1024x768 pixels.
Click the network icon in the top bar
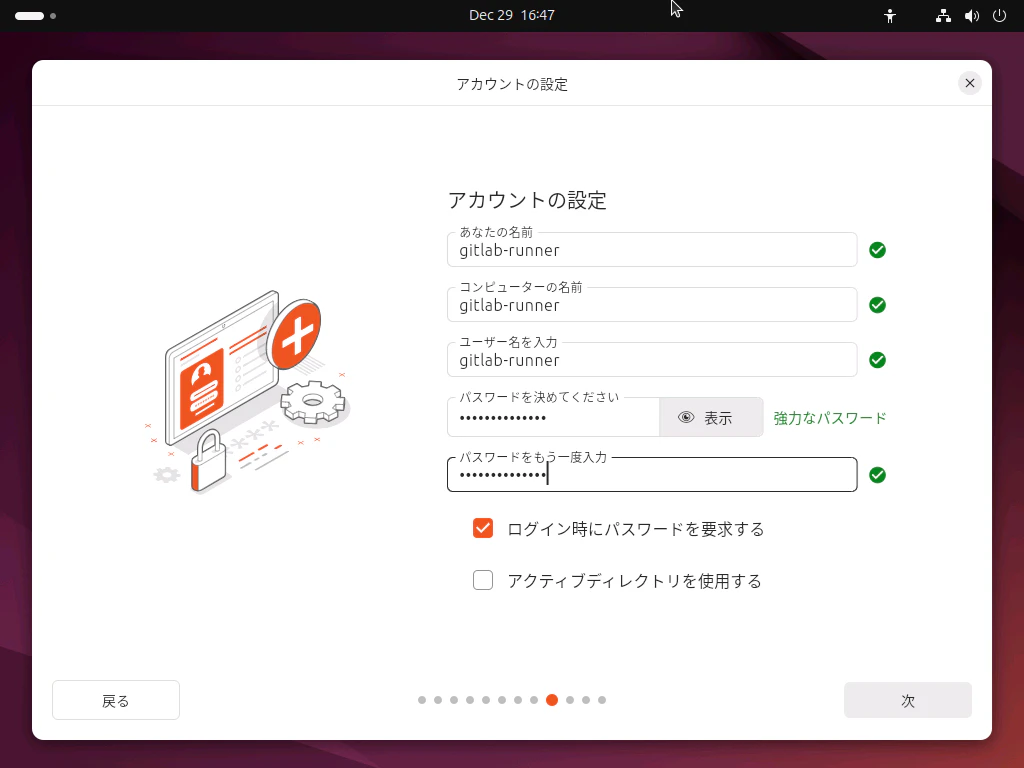click(942, 15)
